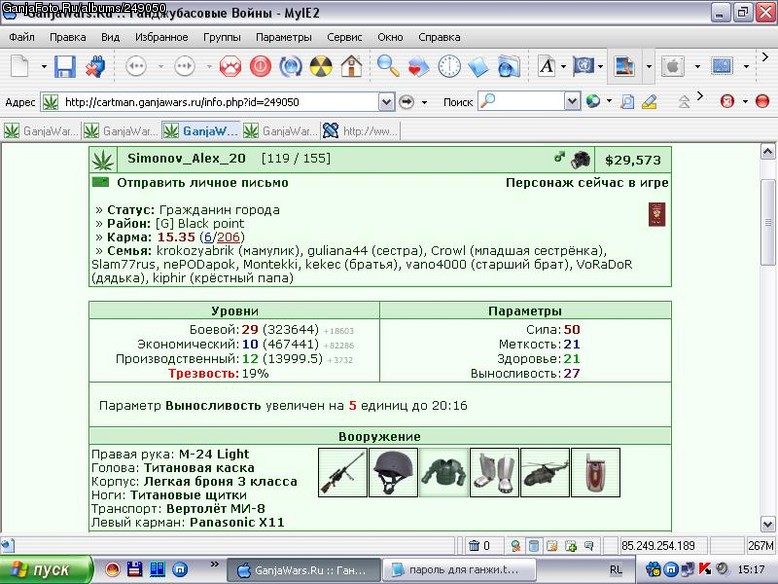Click the red paw icon in toolbar
Screen dimensions: 778x584
tap(230, 66)
